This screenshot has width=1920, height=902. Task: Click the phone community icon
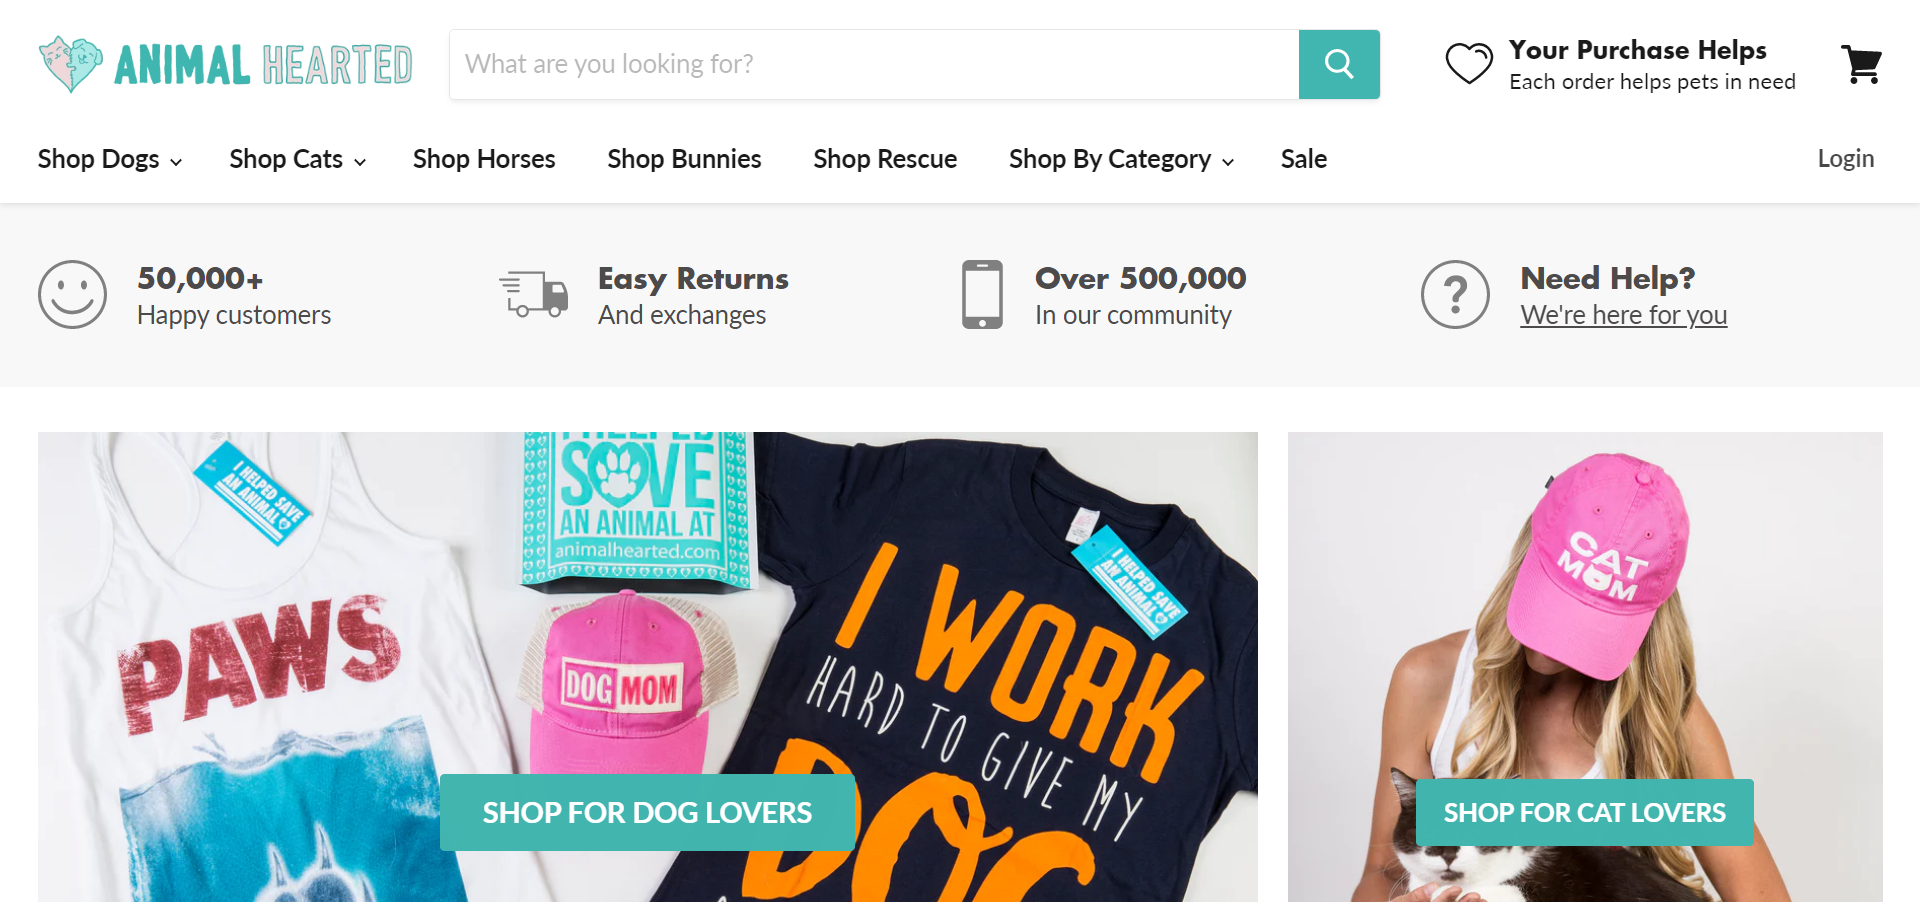pos(982,294)
